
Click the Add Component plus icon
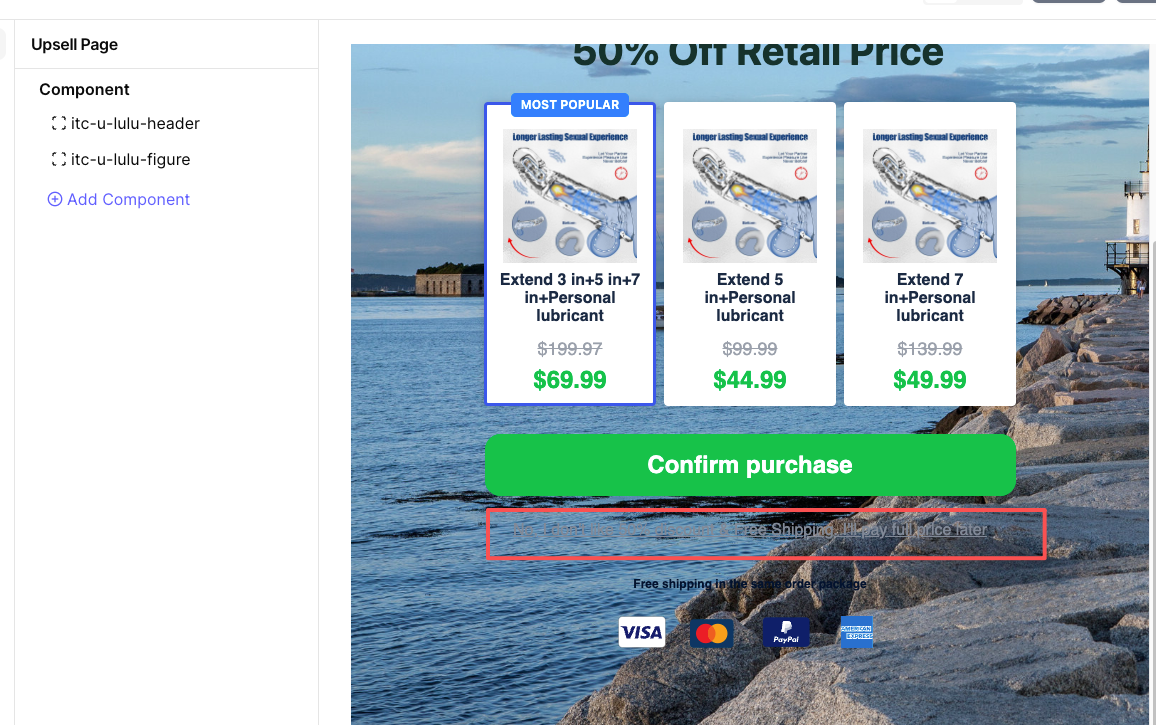55,199
